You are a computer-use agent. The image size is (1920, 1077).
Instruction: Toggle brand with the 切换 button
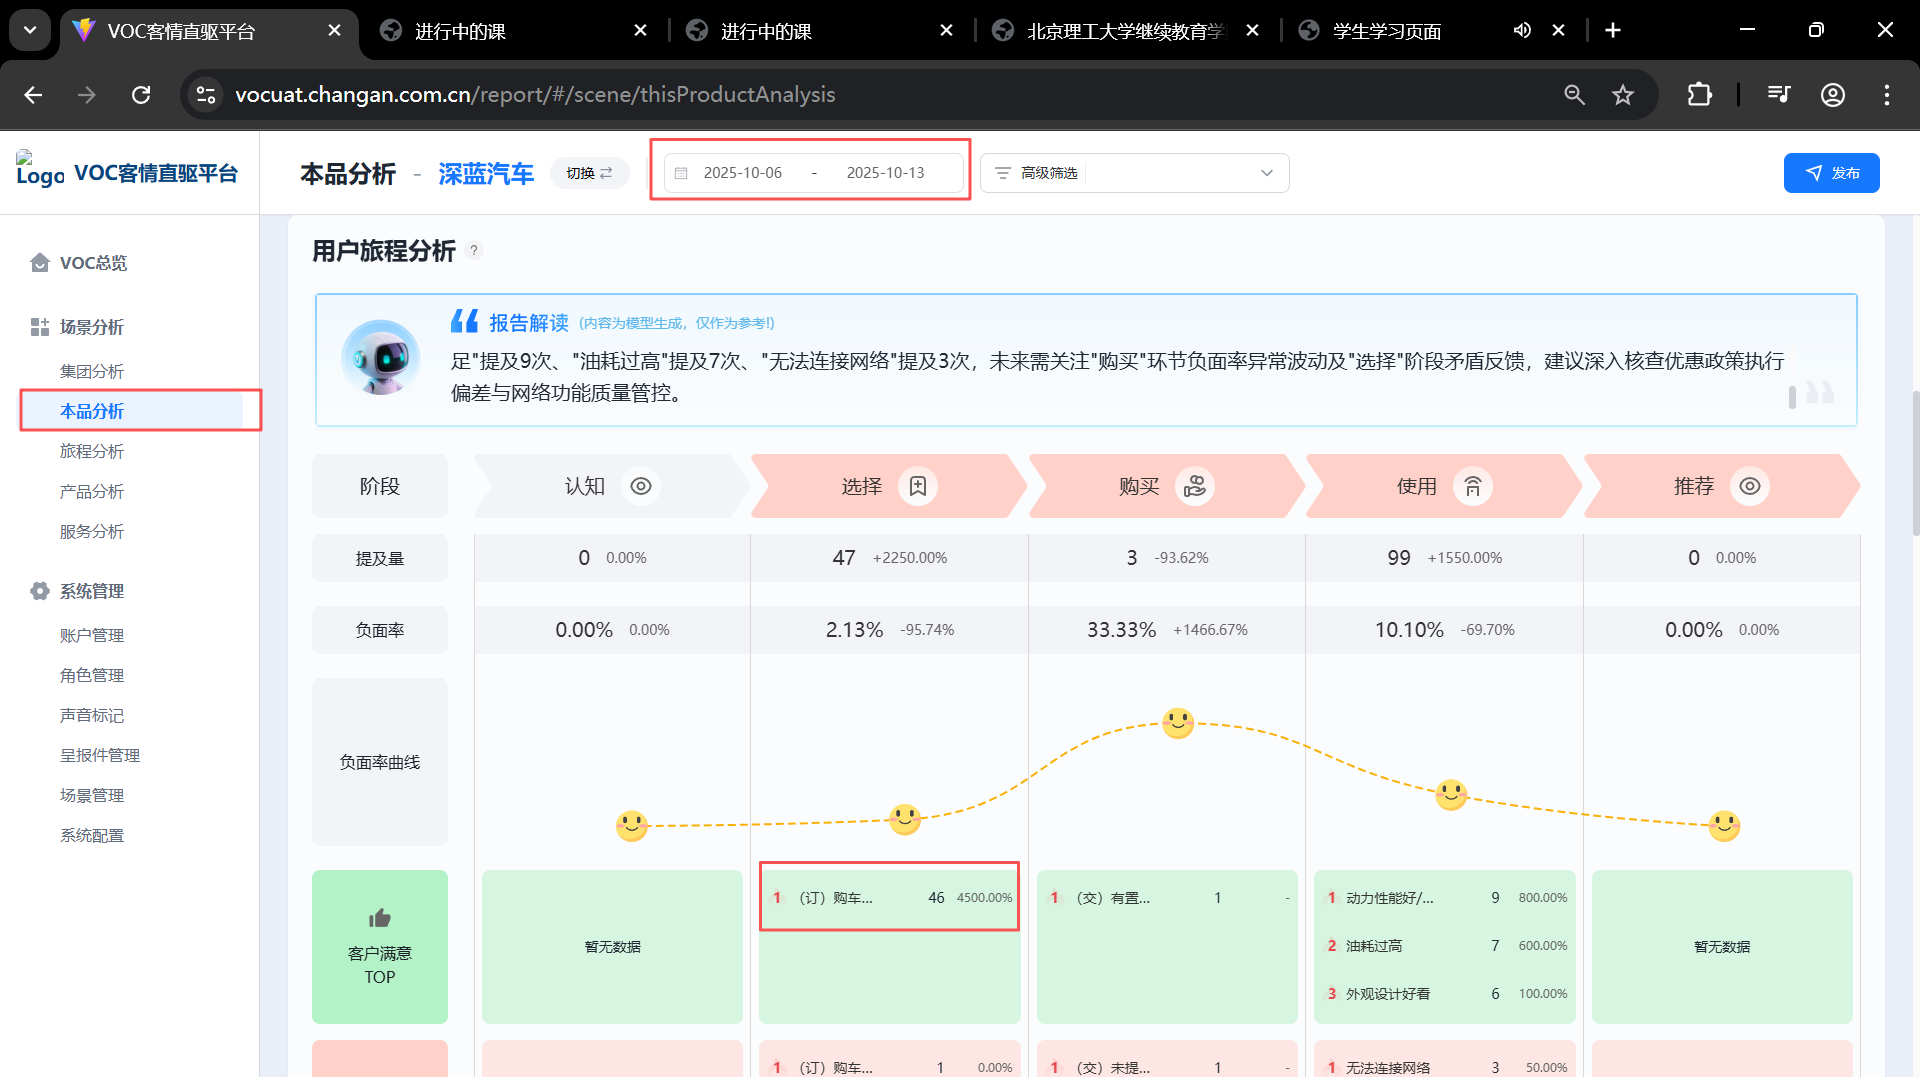(x=589, y=173)
